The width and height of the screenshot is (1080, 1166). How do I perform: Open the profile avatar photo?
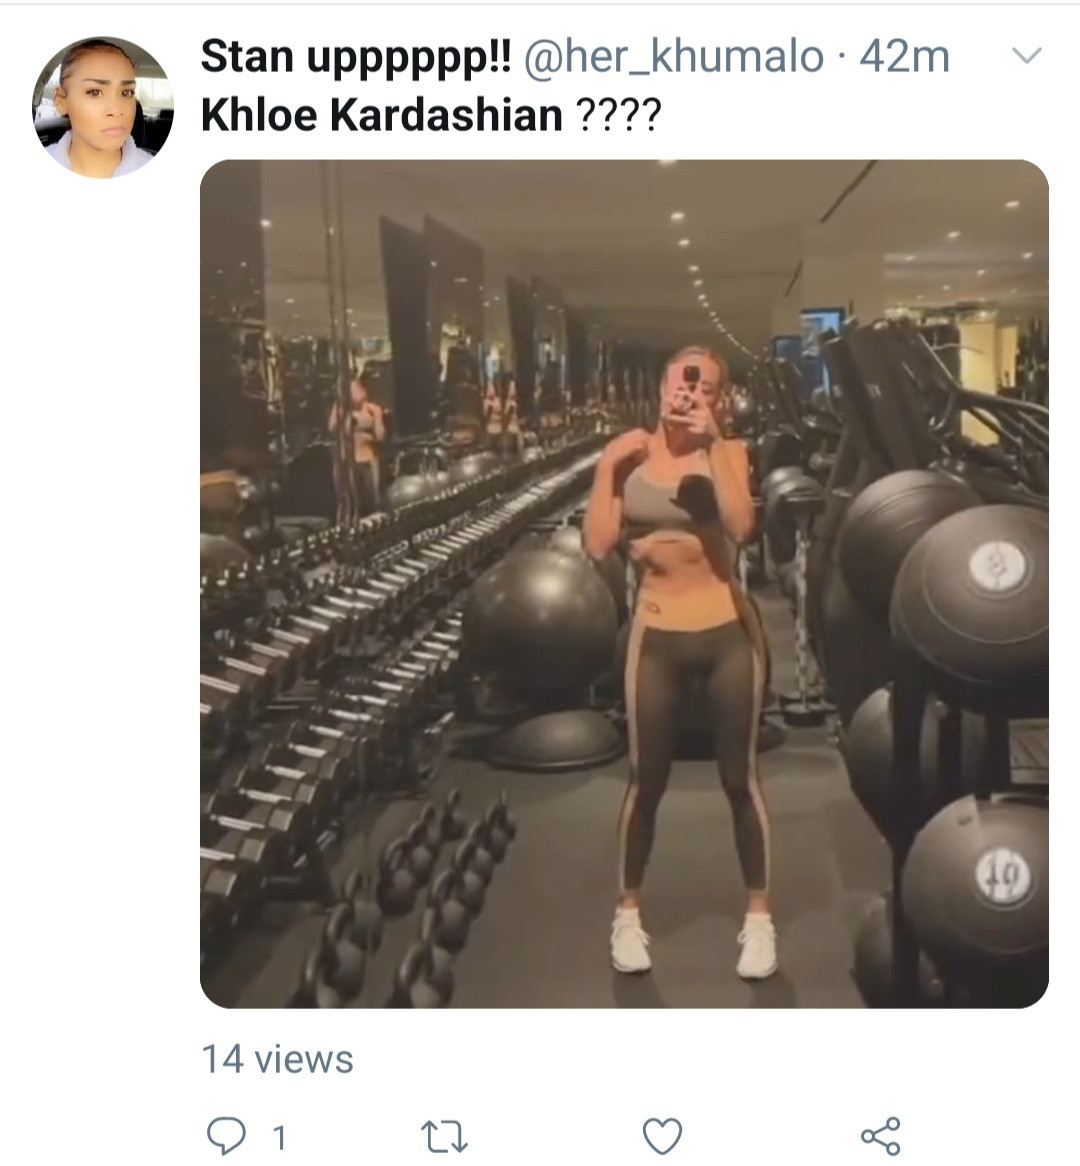103,107
